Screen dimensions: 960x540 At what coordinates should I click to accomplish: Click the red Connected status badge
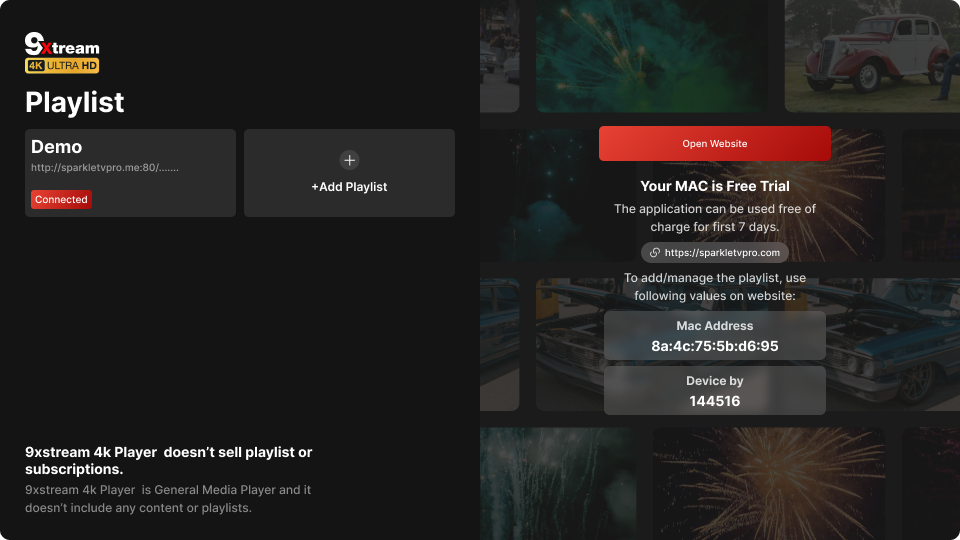click(61, 200)
